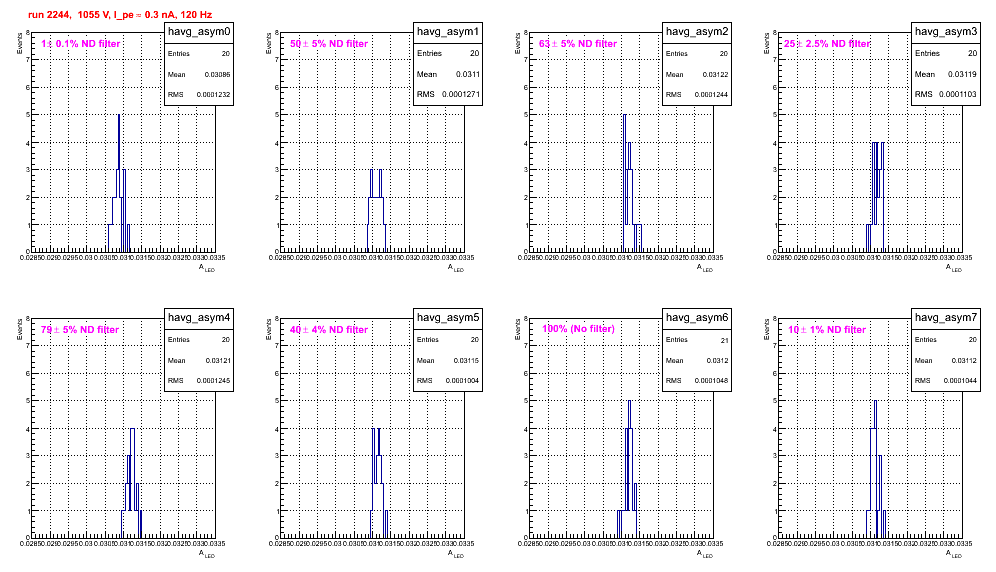Click the Mean row label in havg_asym4 box
996x572 pixels.
coord(177,360)
